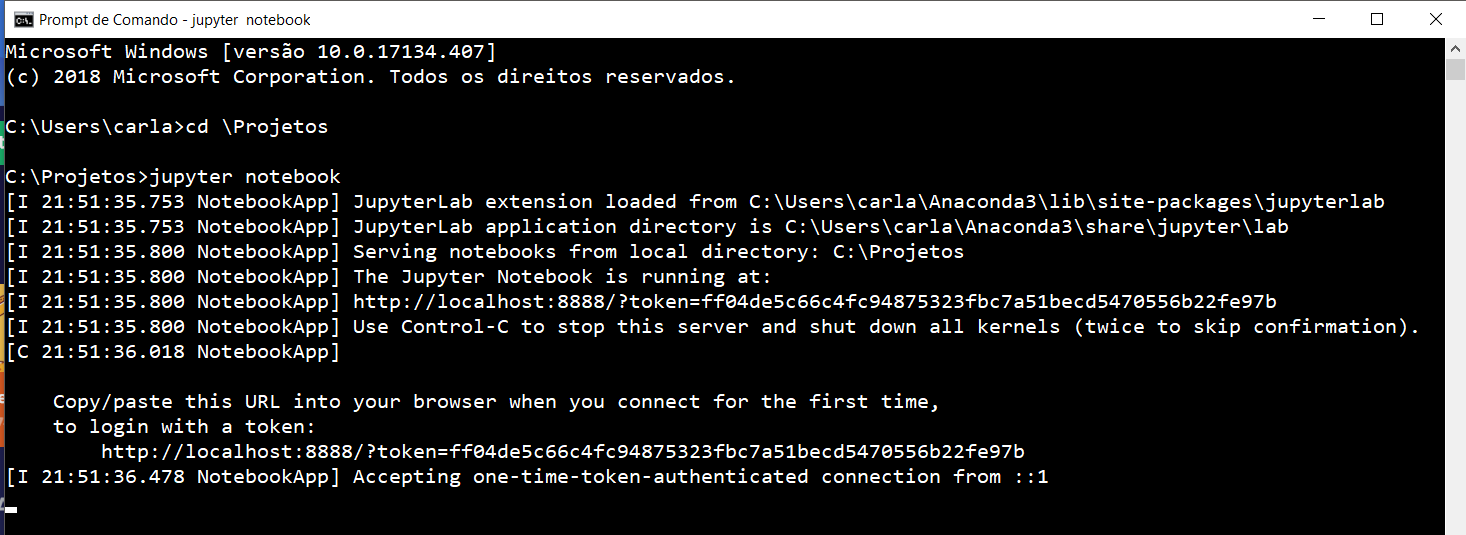Click the indented localhost token URL under 'to login with a token'
Viewport: 1466px width, 535px height.
click(x=563, y=452)
